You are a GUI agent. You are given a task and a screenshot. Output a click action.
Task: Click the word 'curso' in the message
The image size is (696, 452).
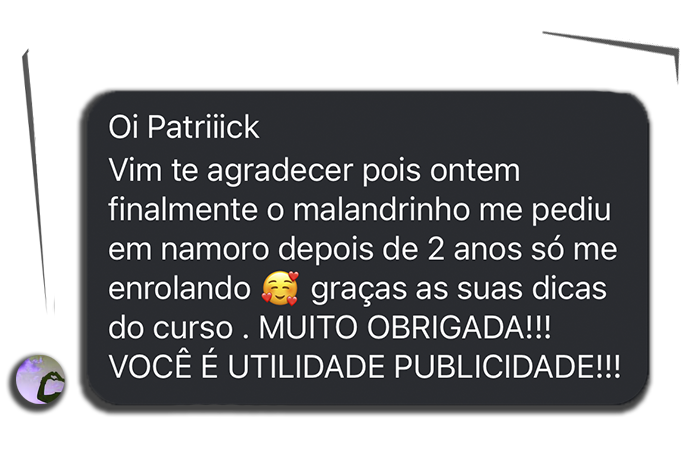pos(193,329)
